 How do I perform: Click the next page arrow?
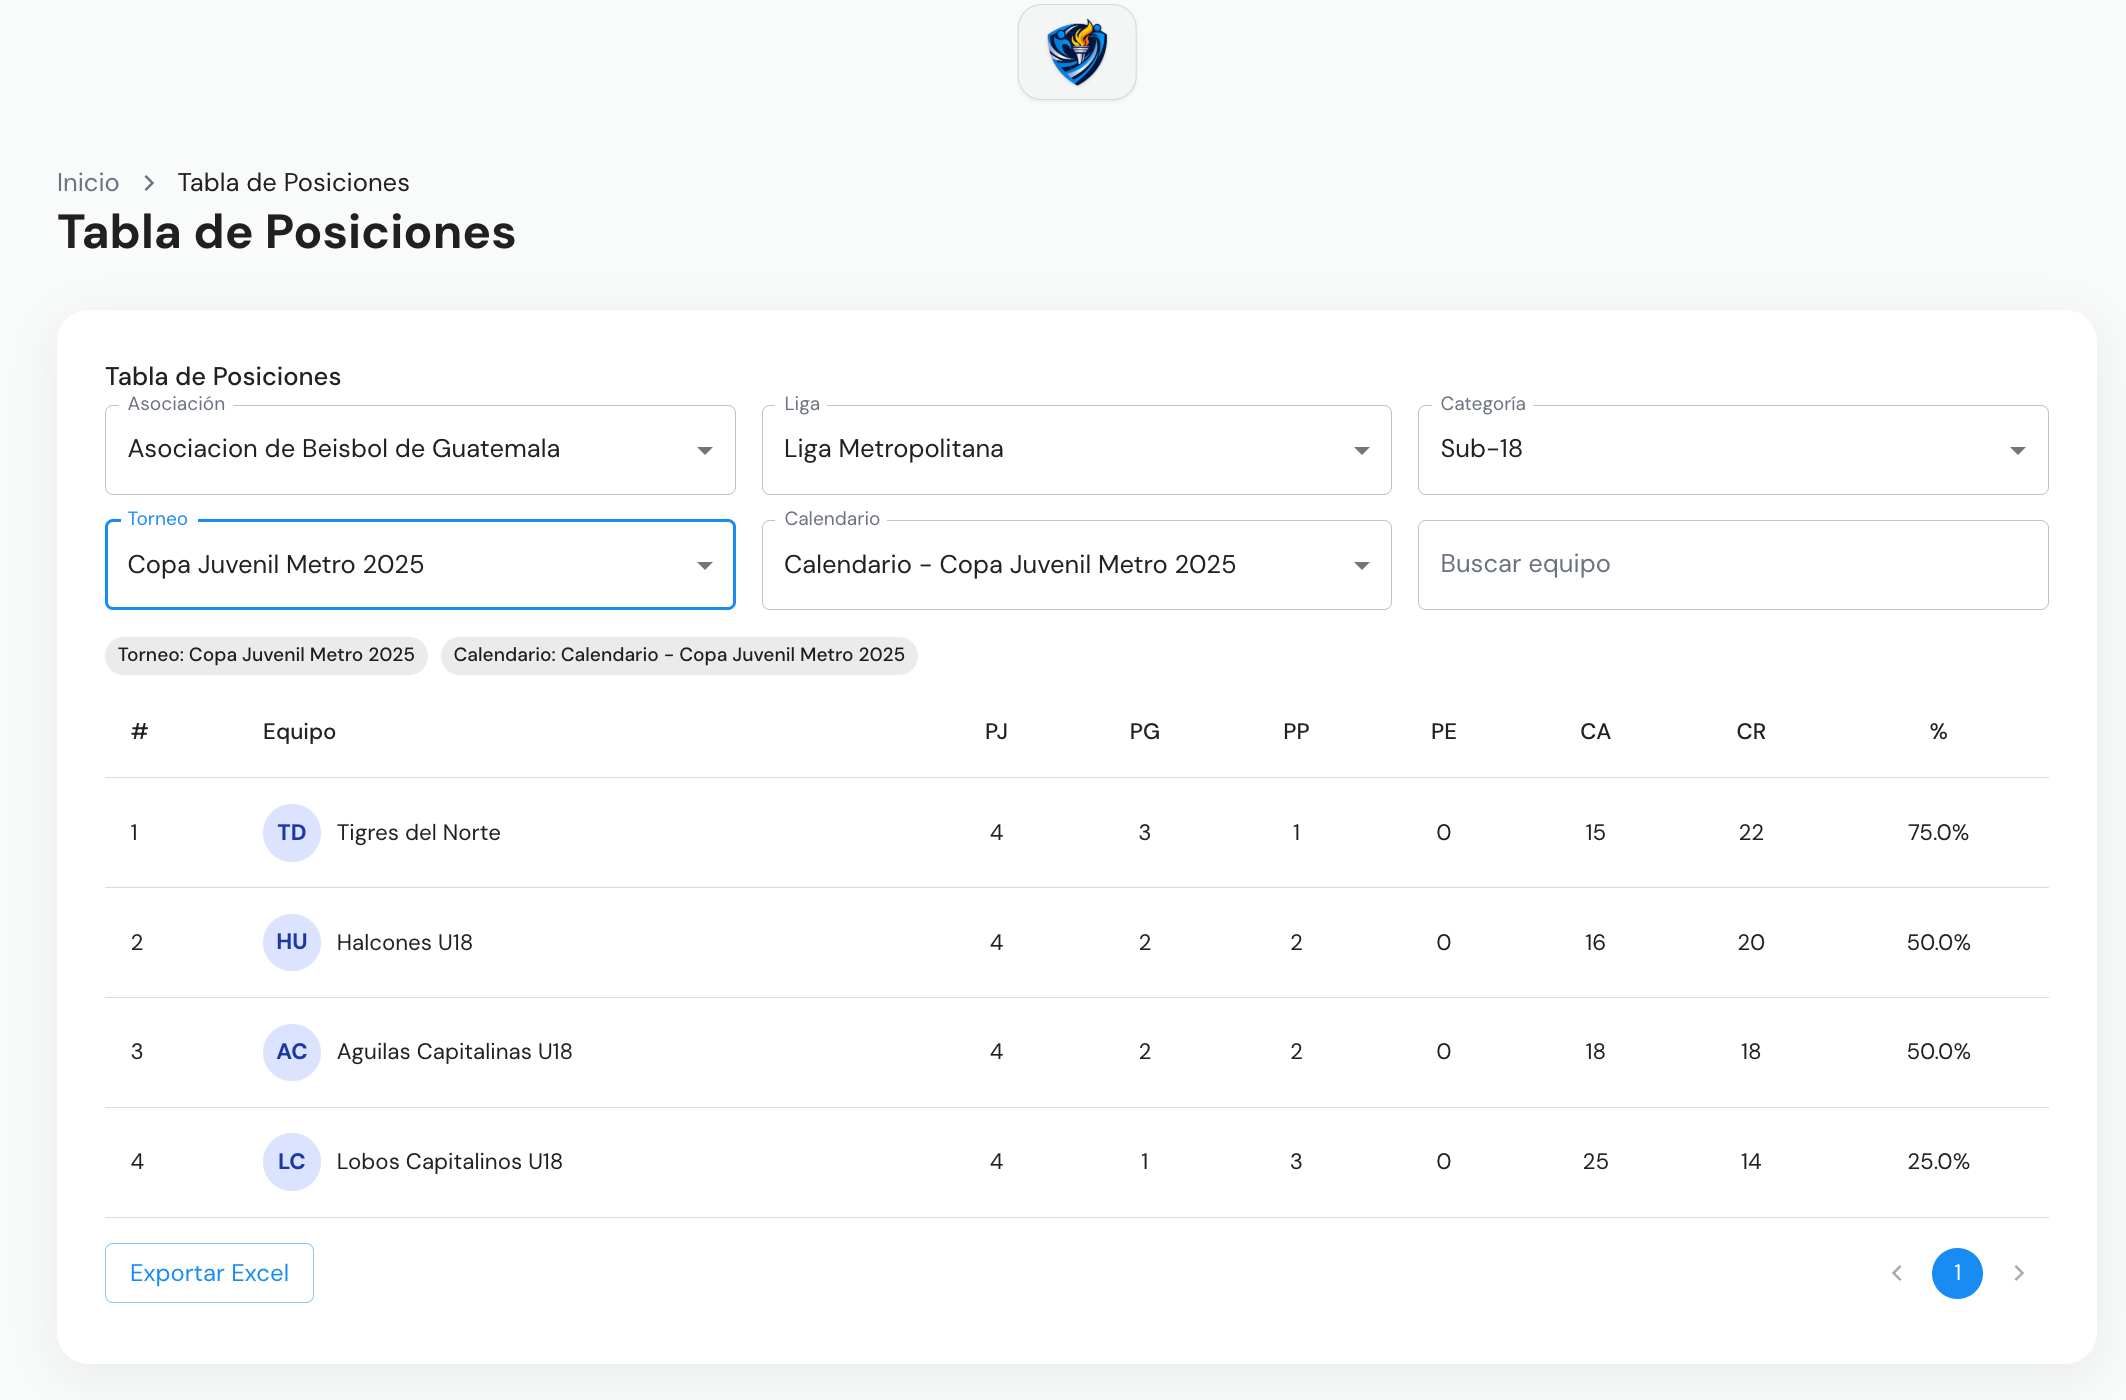[2019, 1272]
